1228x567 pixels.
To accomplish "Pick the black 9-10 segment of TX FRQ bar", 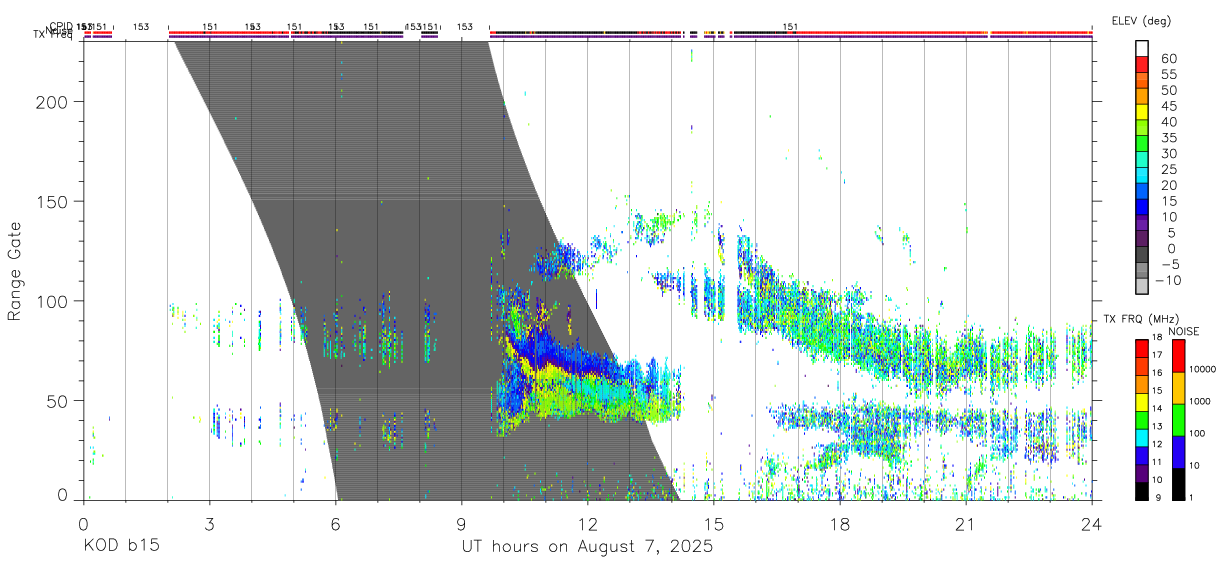I will coord(1142,491).
